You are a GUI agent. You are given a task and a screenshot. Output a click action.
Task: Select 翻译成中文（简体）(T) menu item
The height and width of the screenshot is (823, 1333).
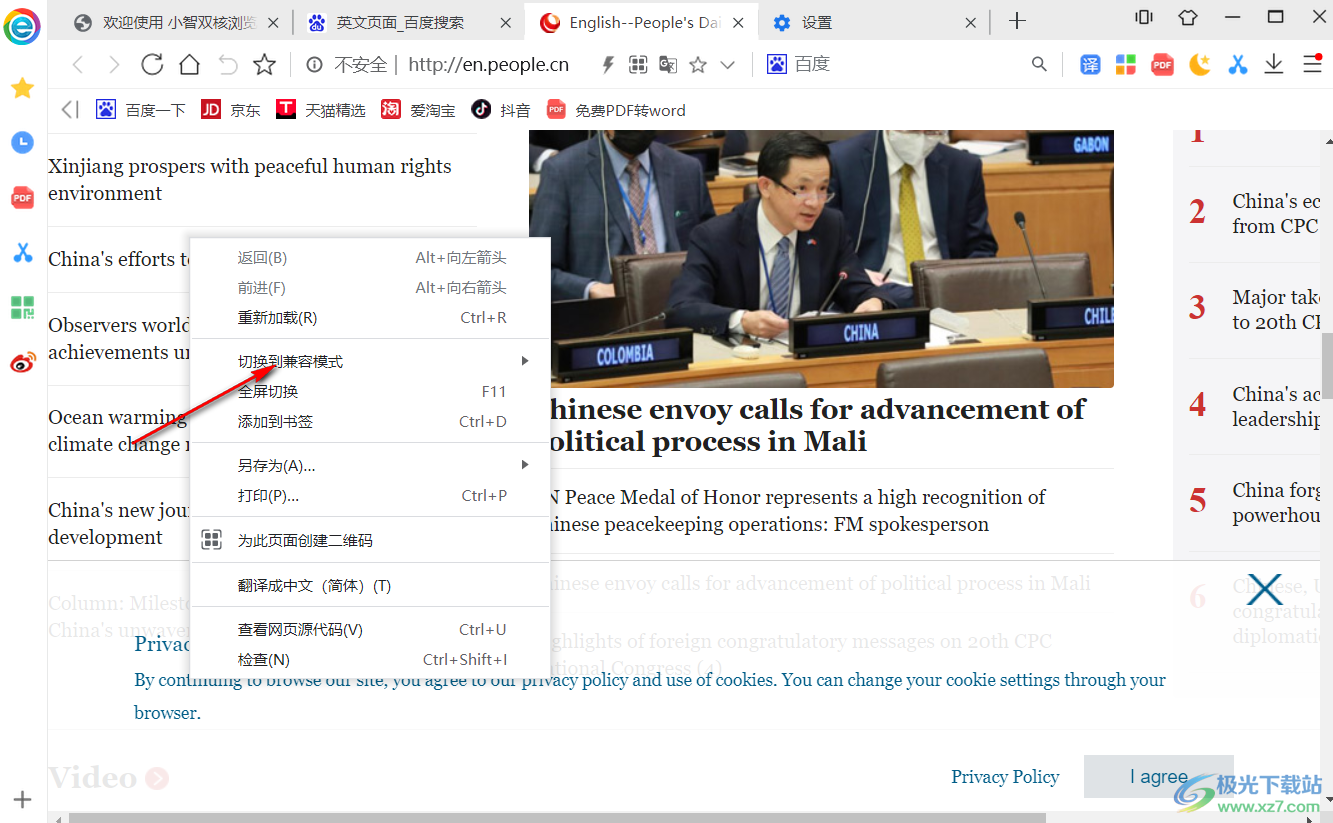371,585
